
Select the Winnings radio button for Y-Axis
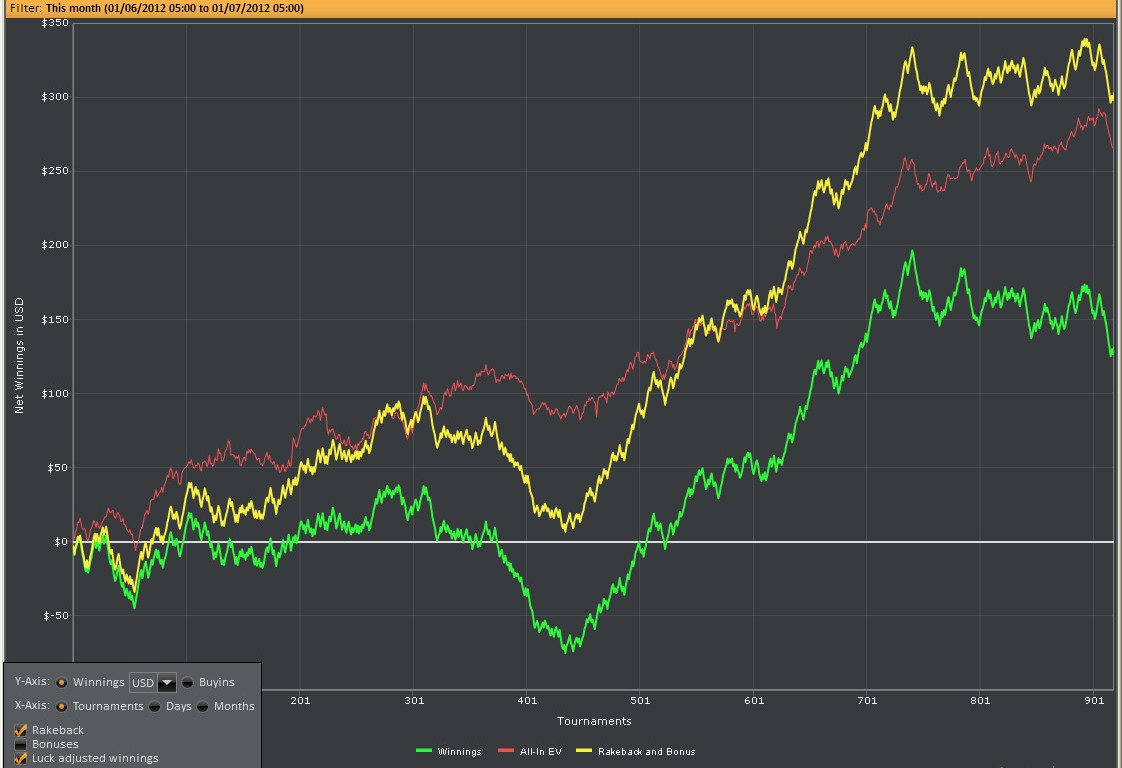pos(61,682)
